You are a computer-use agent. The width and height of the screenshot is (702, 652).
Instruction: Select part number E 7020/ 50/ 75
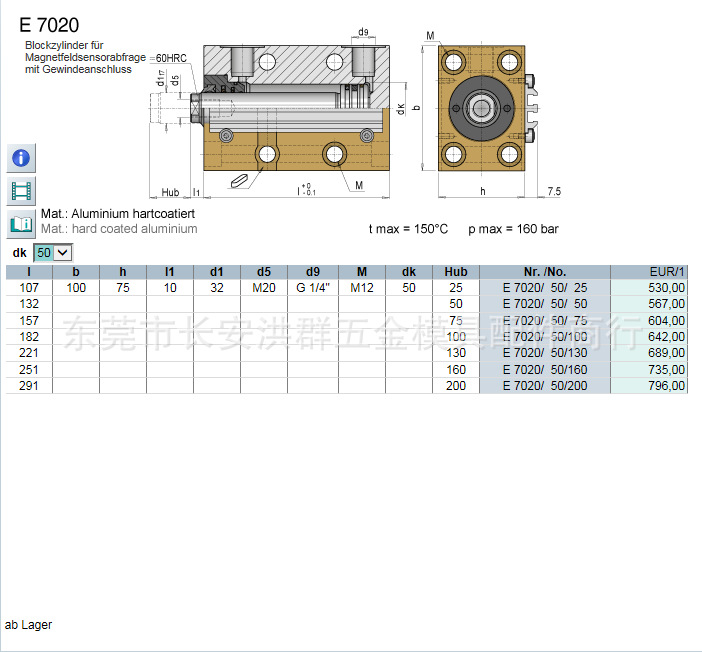point(545,321)
